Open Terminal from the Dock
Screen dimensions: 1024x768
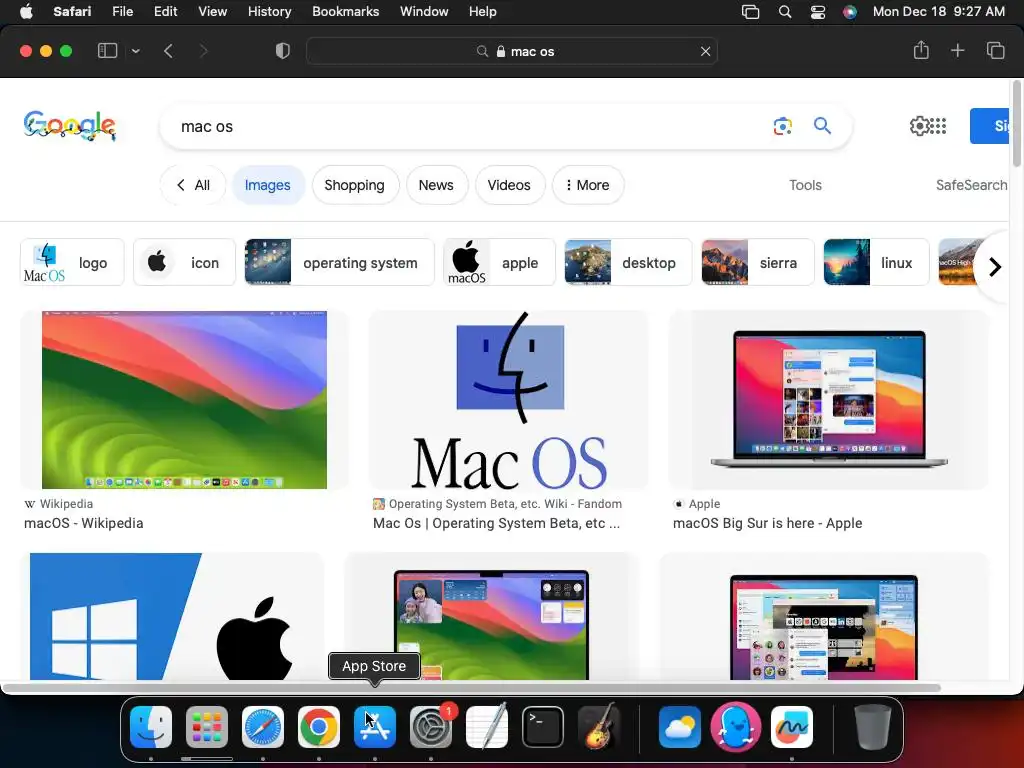(543, 727)
